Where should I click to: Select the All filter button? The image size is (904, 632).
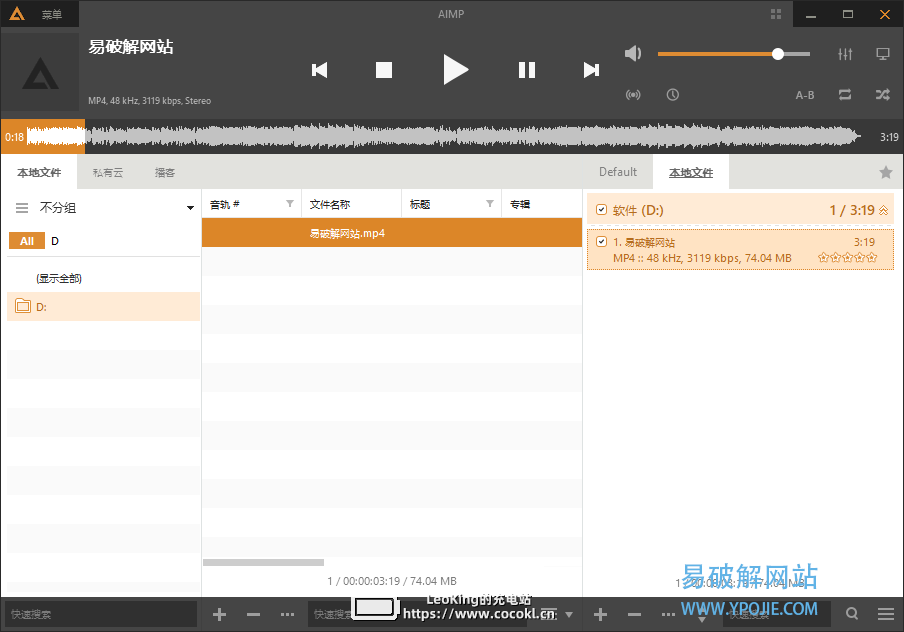click(x=27, y=241)
